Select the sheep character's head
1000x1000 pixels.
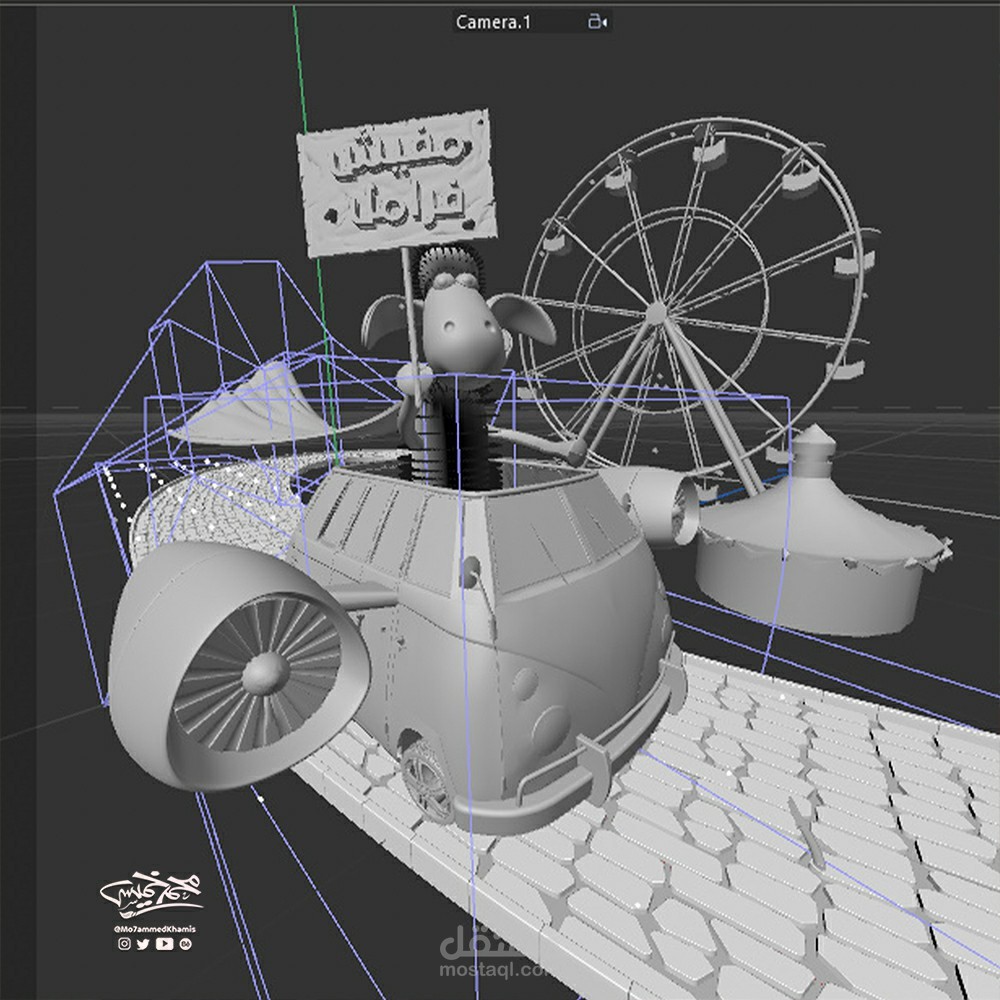459,317
